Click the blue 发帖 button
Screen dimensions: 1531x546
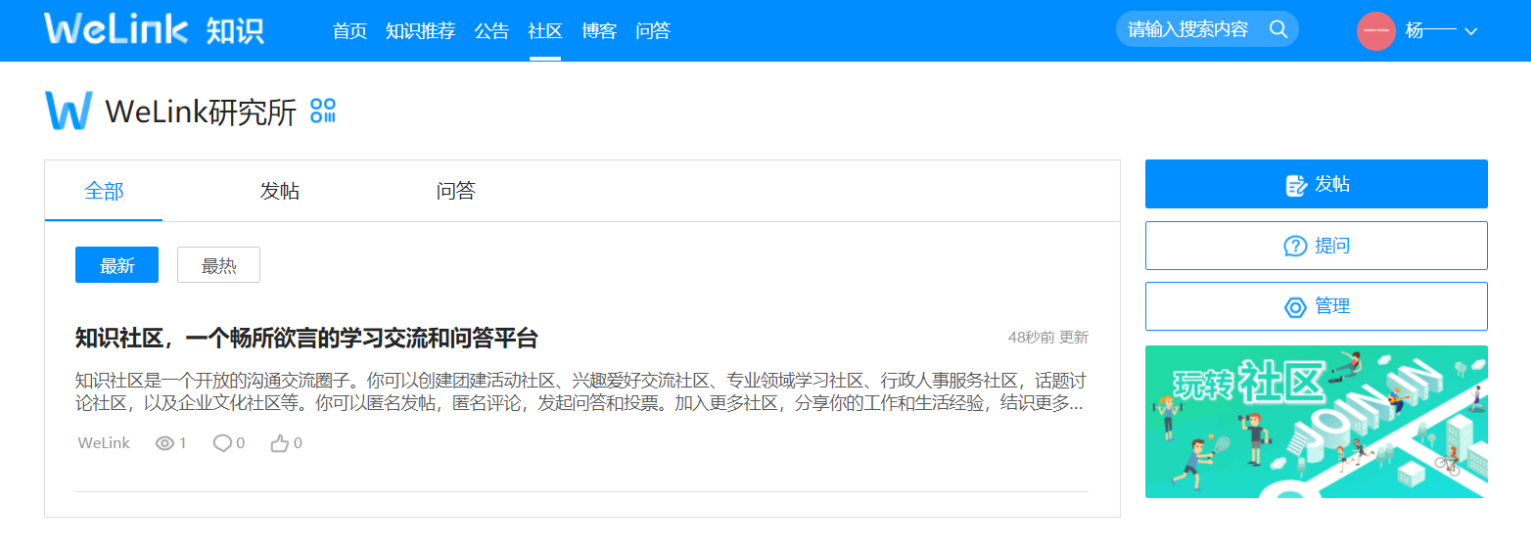pyautogui.click(x=1316, y=184)
